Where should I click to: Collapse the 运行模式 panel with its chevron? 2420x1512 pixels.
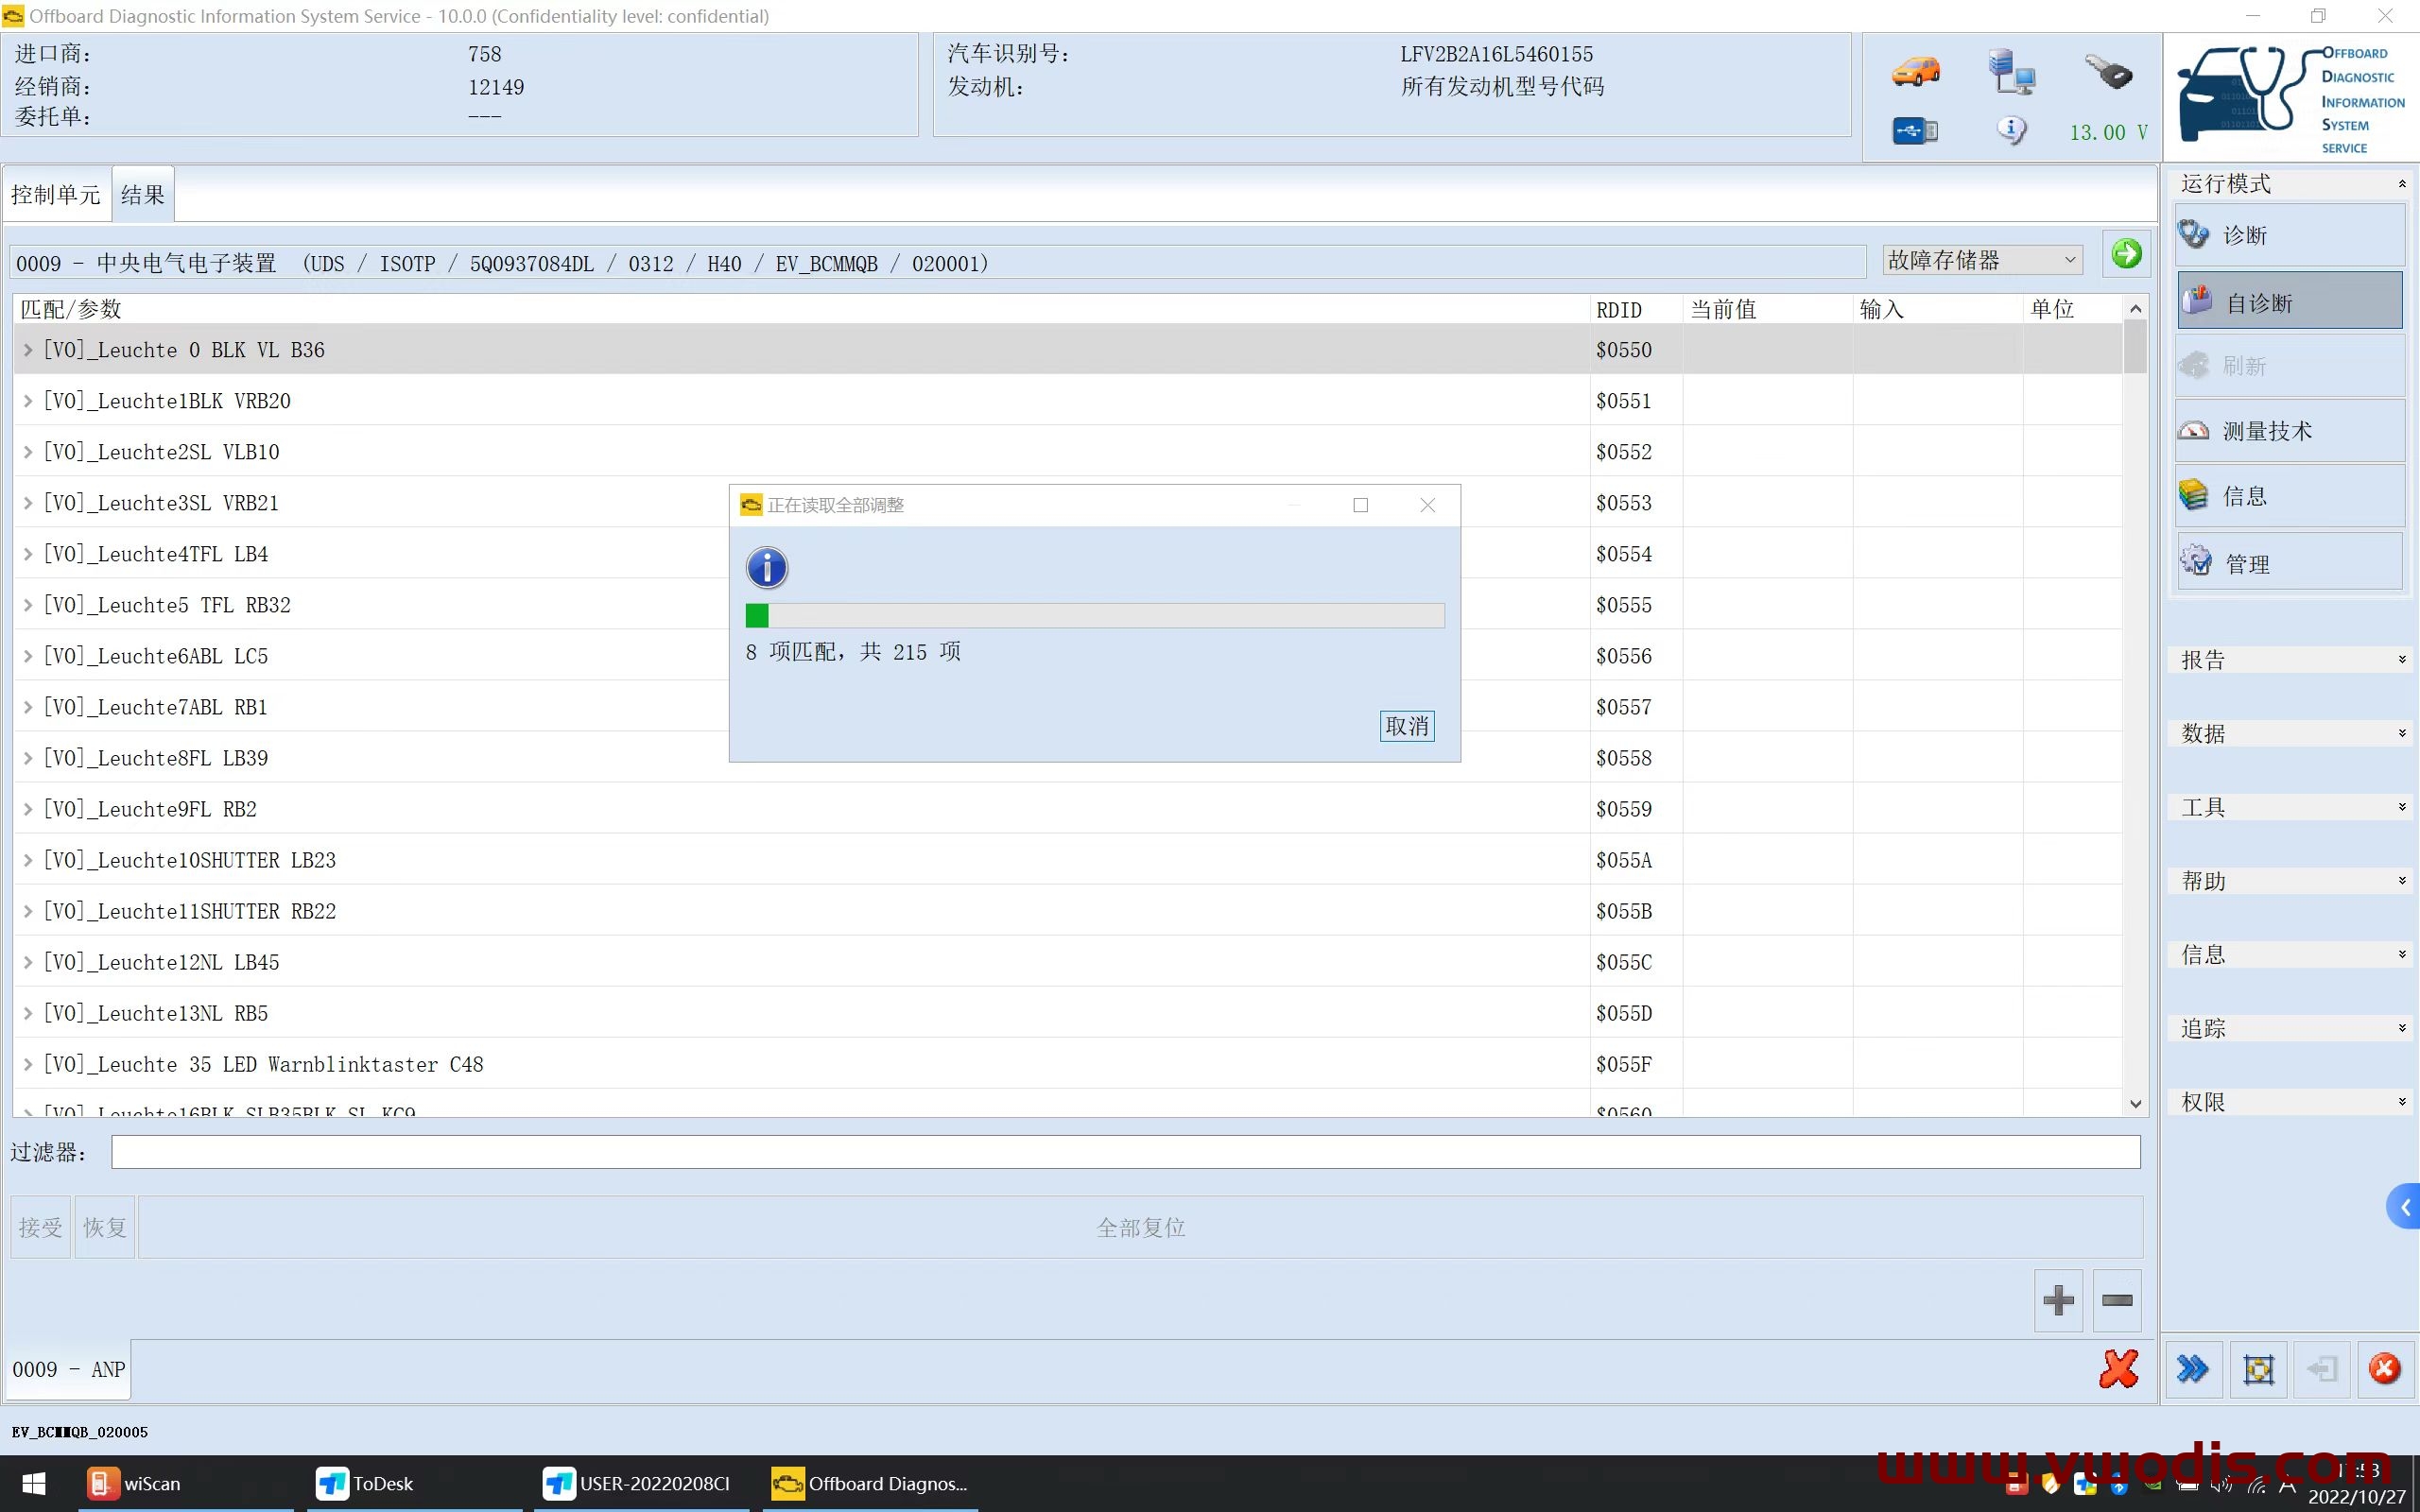(2402, 182)
